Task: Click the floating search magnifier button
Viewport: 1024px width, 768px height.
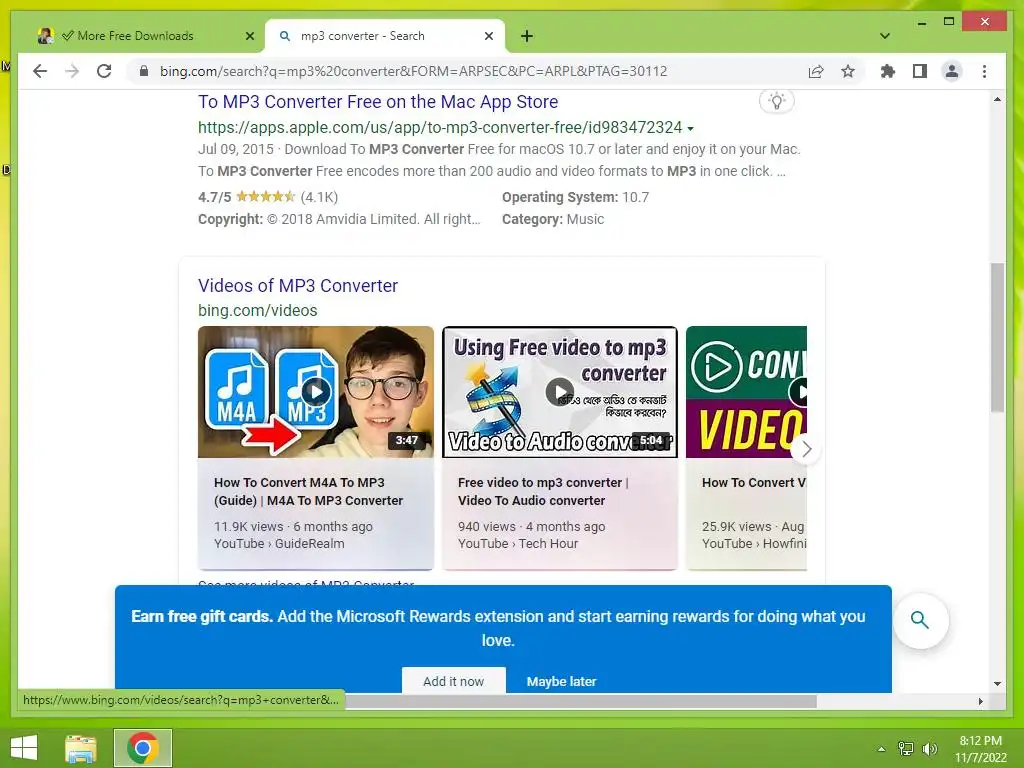Action: point(920,620)
